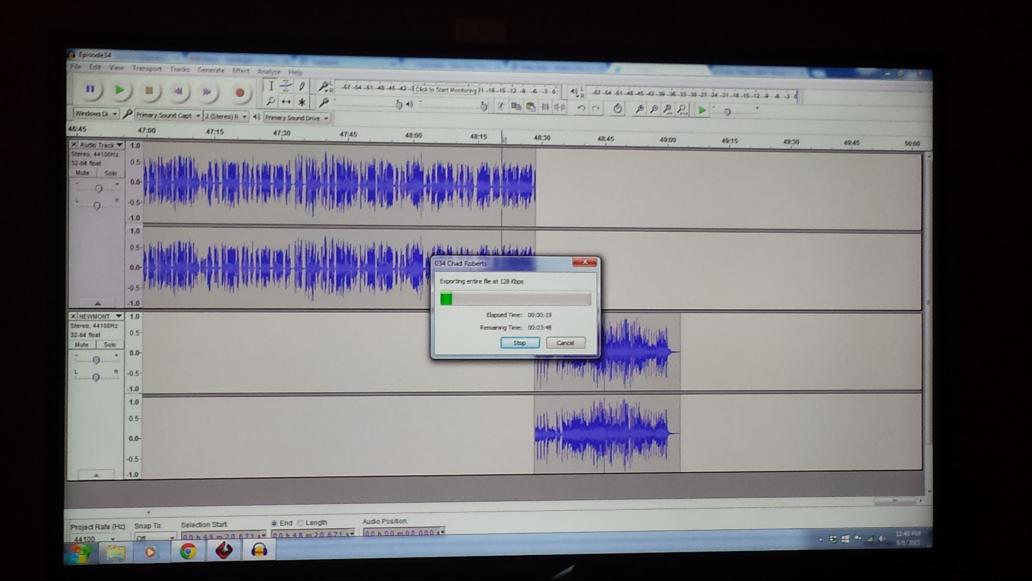Mute the Audio Track
The height and width of the screenshot is (581, 1032).
click(82, 172)
